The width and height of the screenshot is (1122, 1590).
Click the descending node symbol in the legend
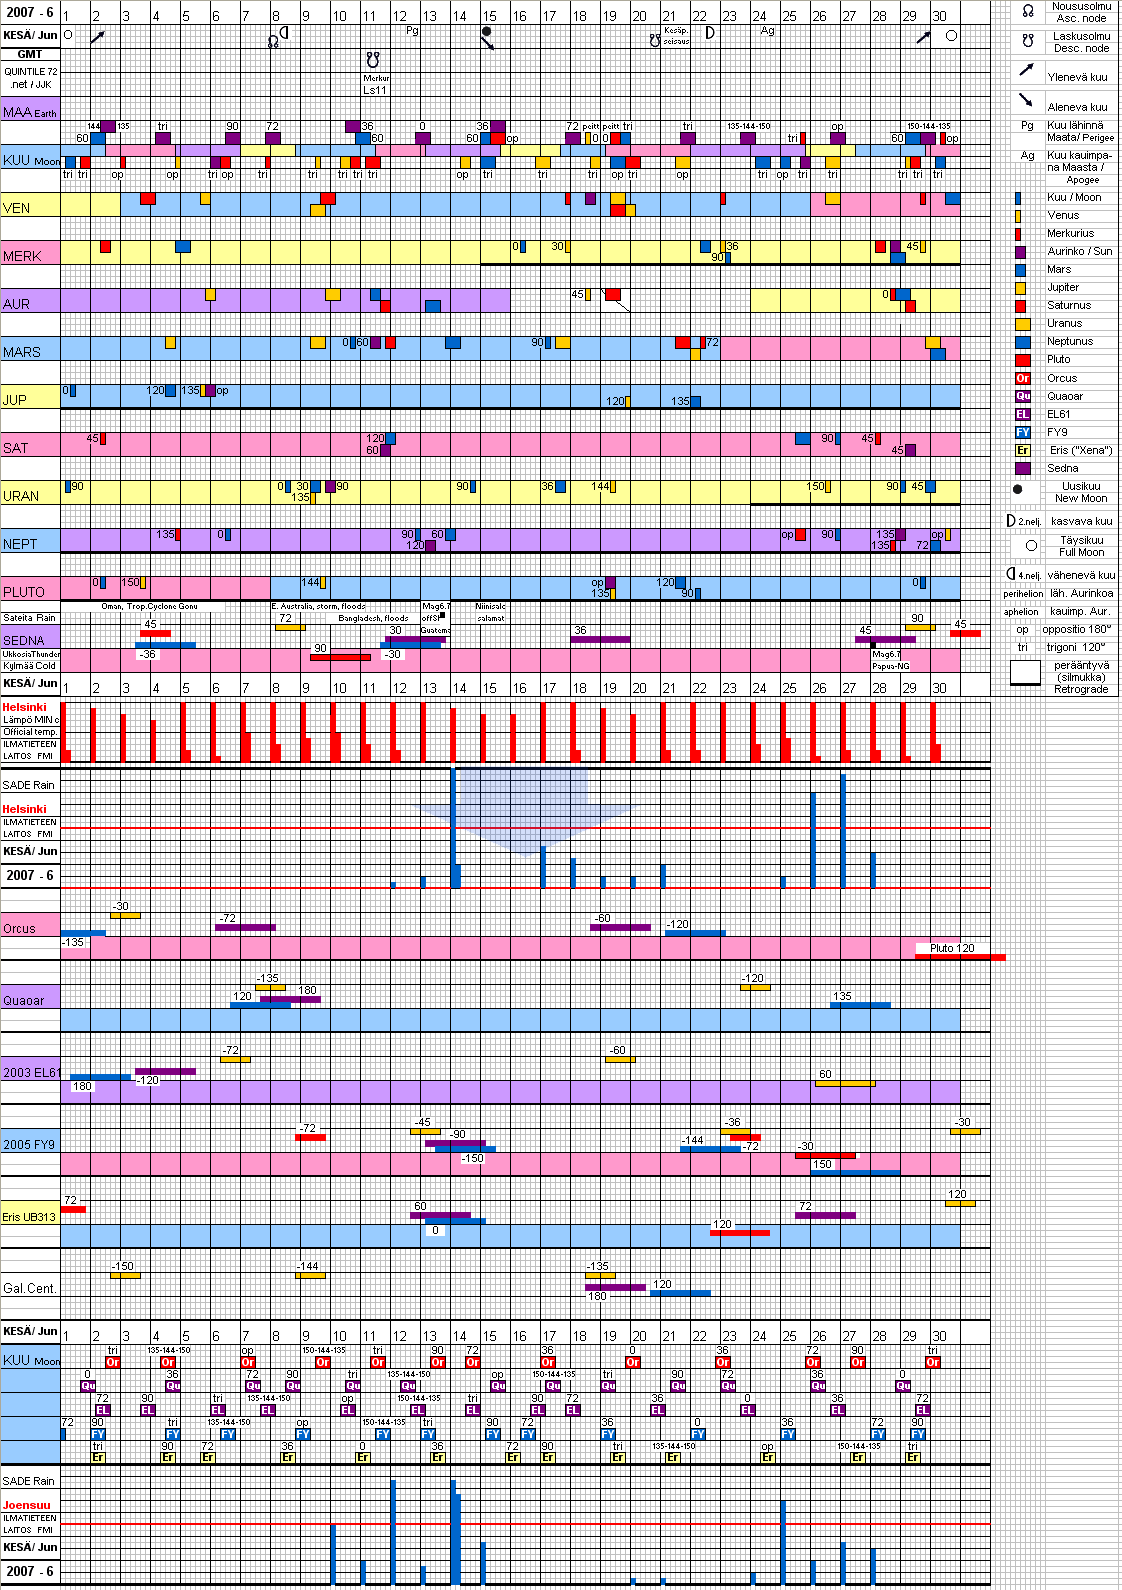point(1027,41)
